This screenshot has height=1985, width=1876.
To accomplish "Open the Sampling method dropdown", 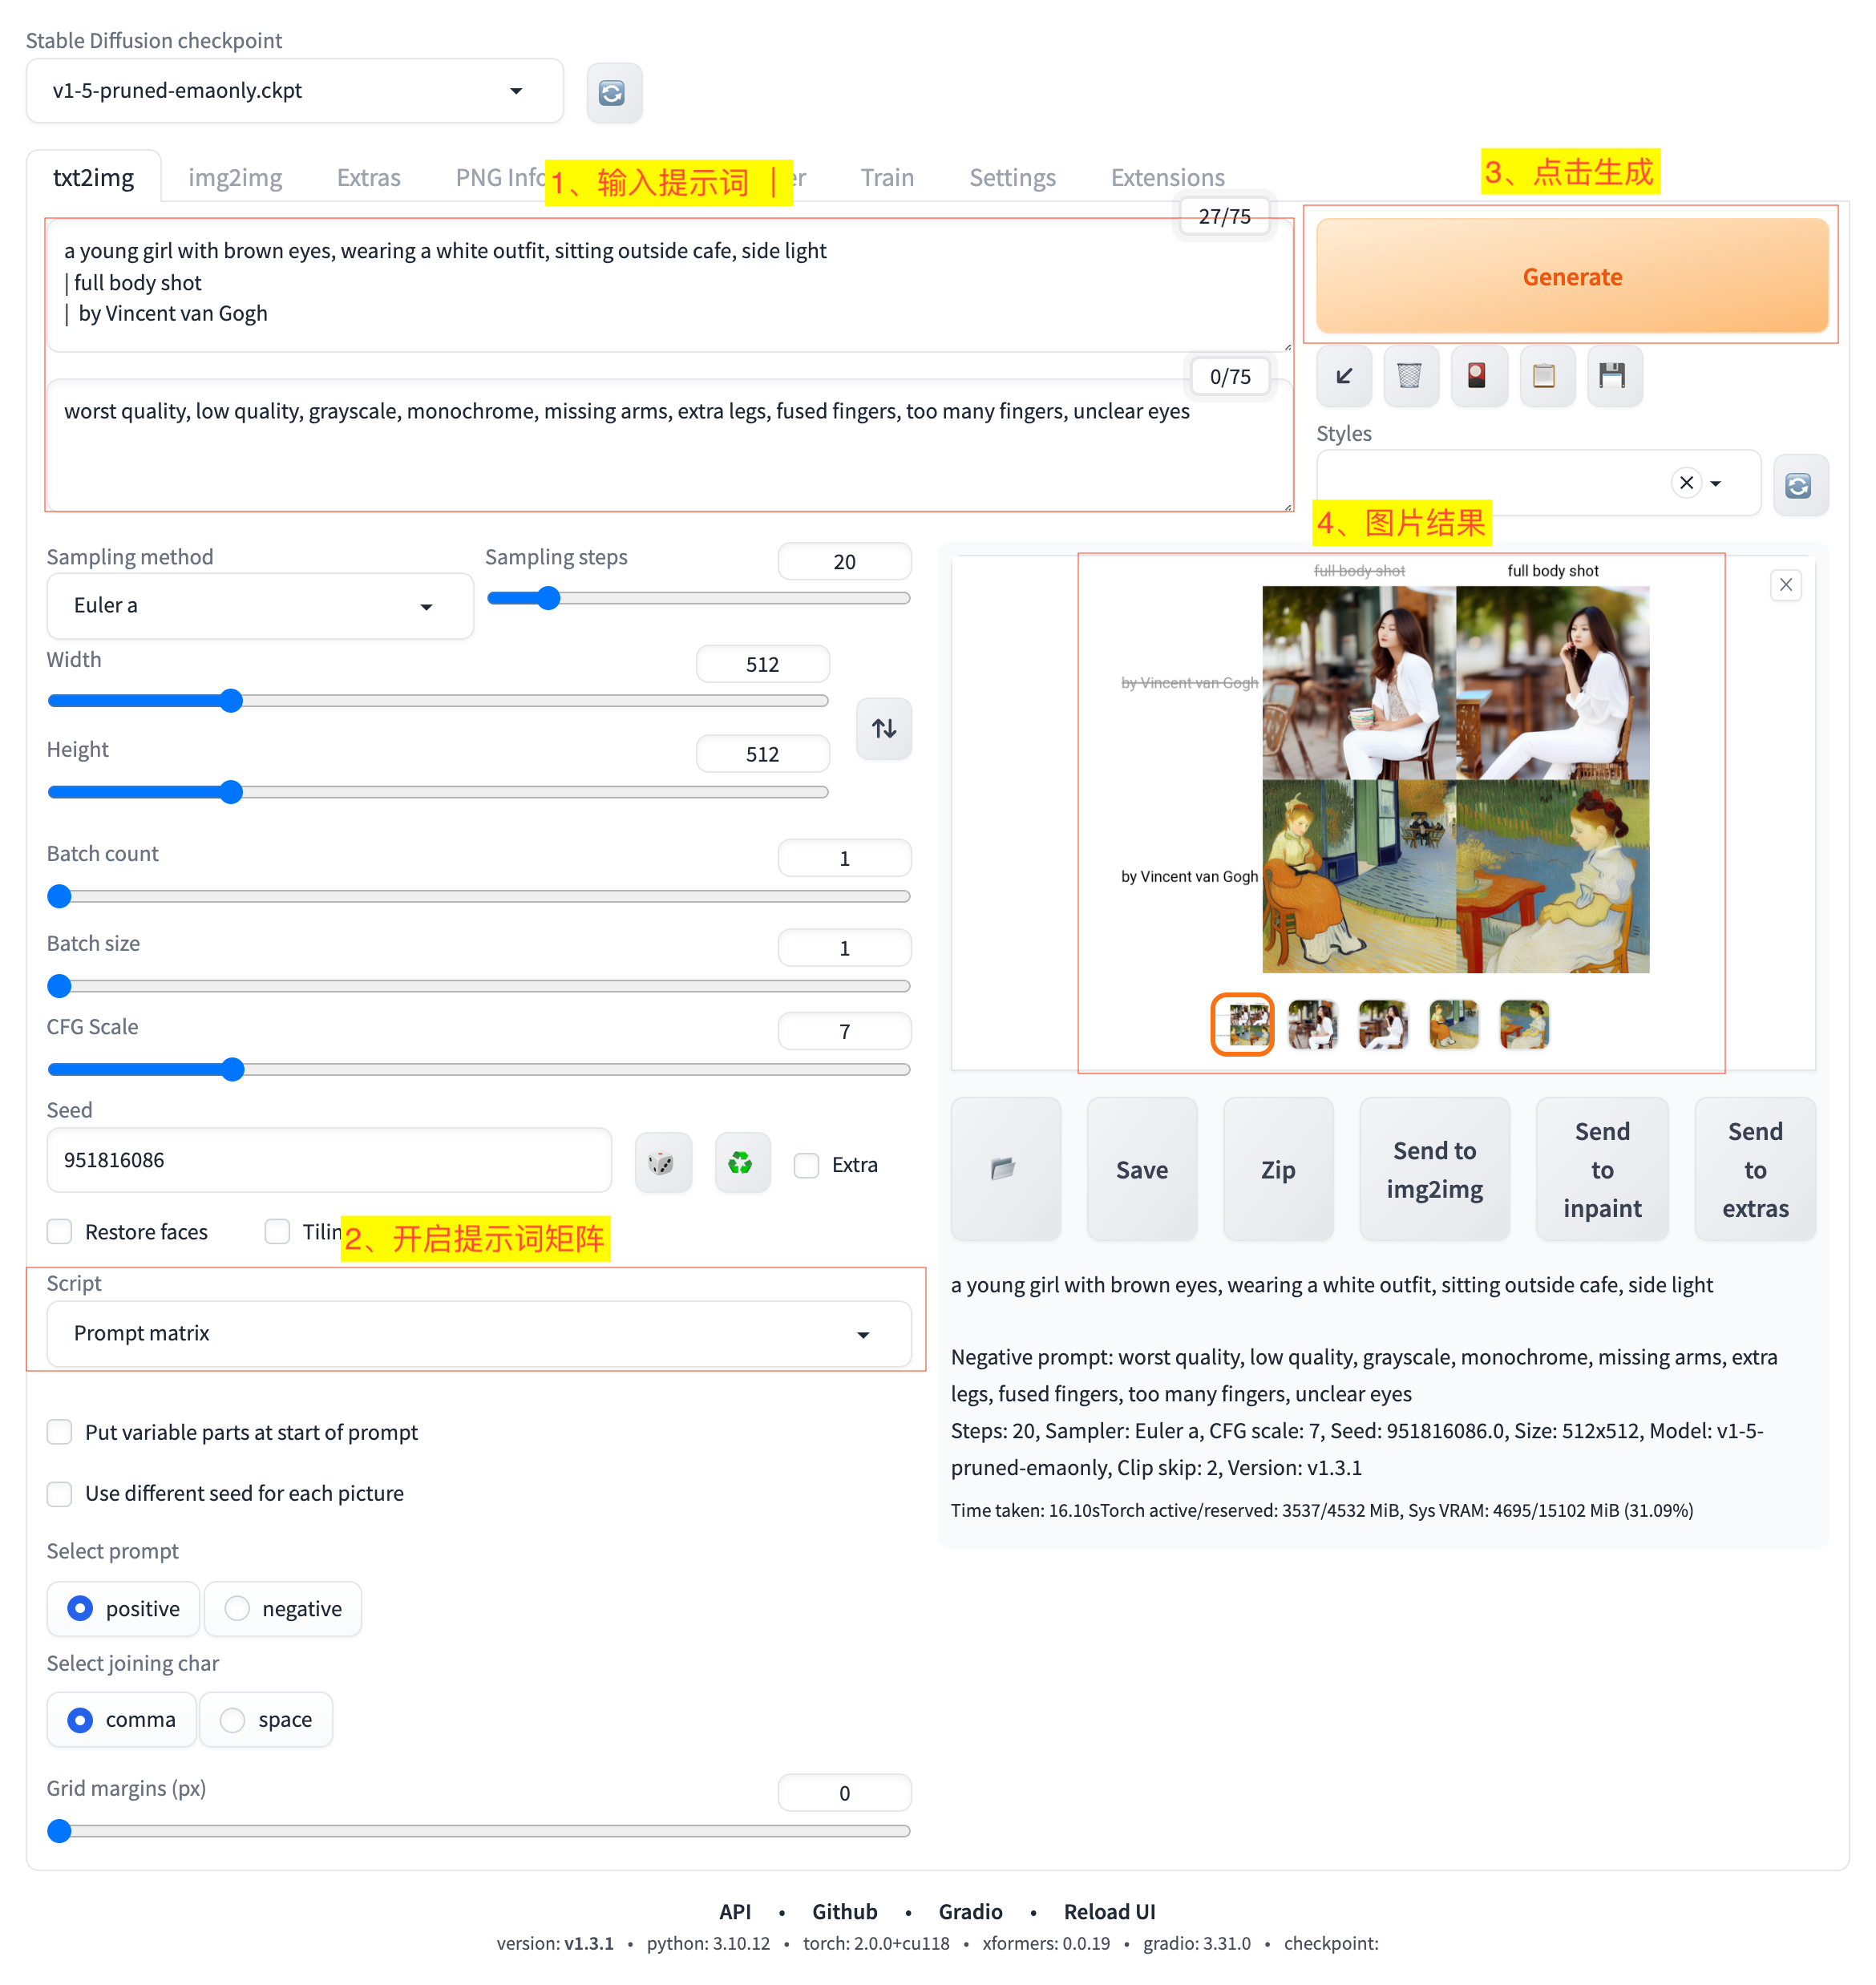I will 259,605.
